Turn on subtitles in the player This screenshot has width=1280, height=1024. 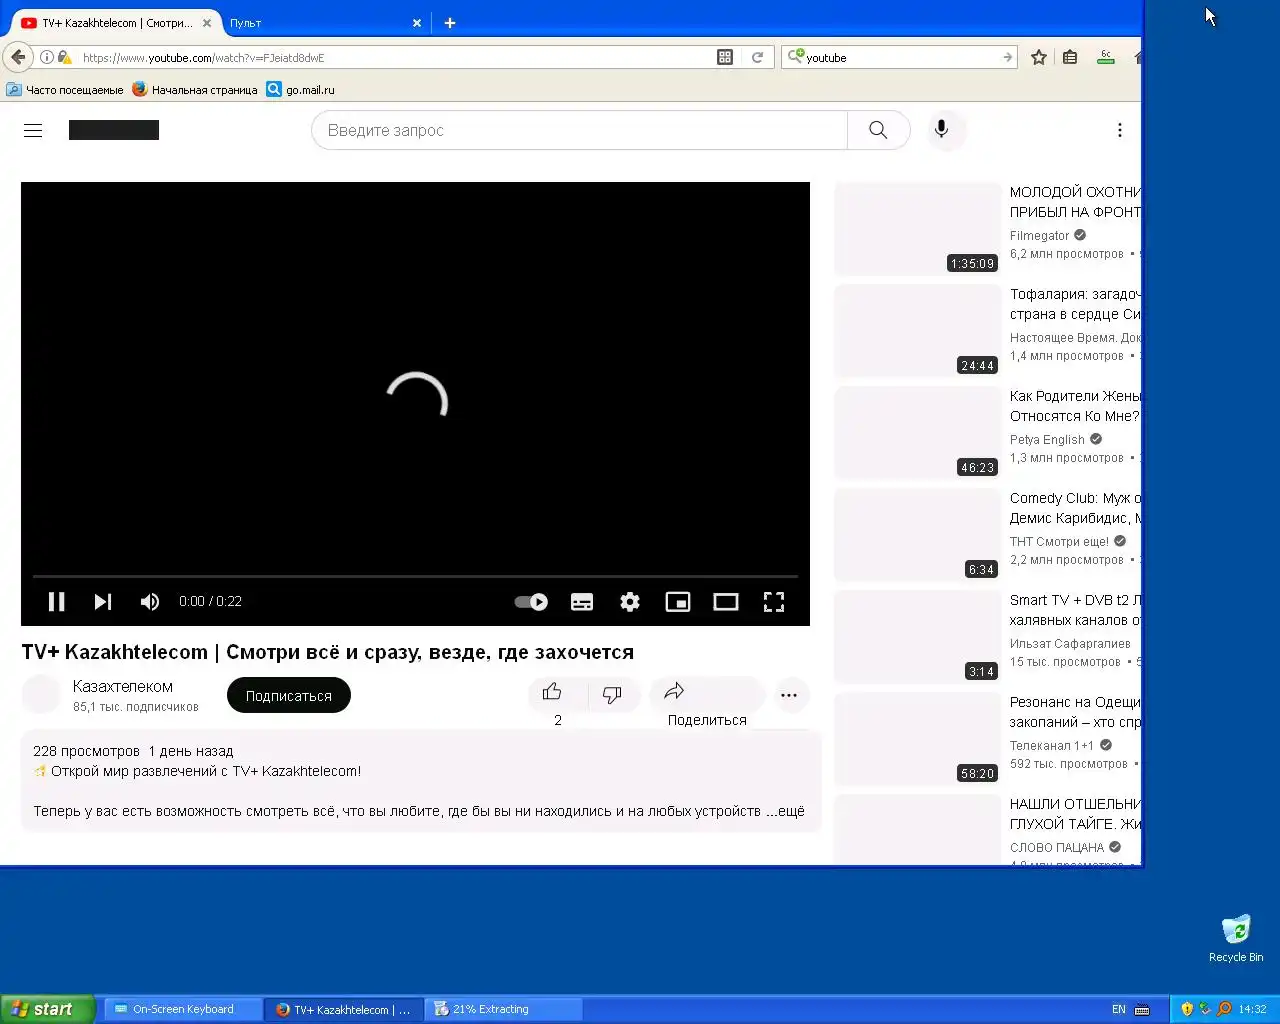(x=582, y=601)
